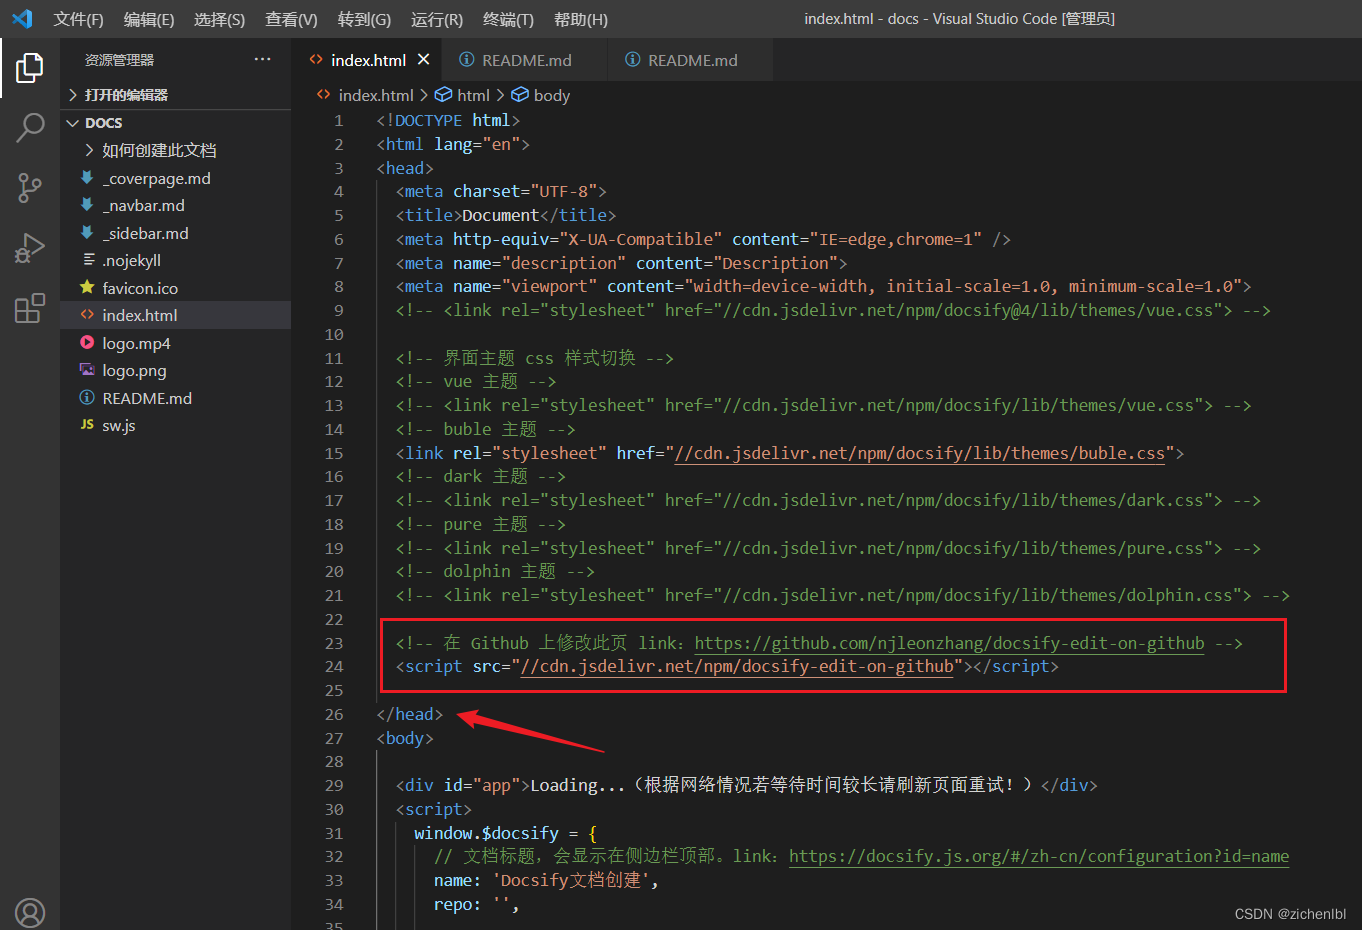The height and width of the screenshot is (930, 1362).
Task: Click line number 26 in the gutter
Action: pyautogui.click(x=334, y=714)
